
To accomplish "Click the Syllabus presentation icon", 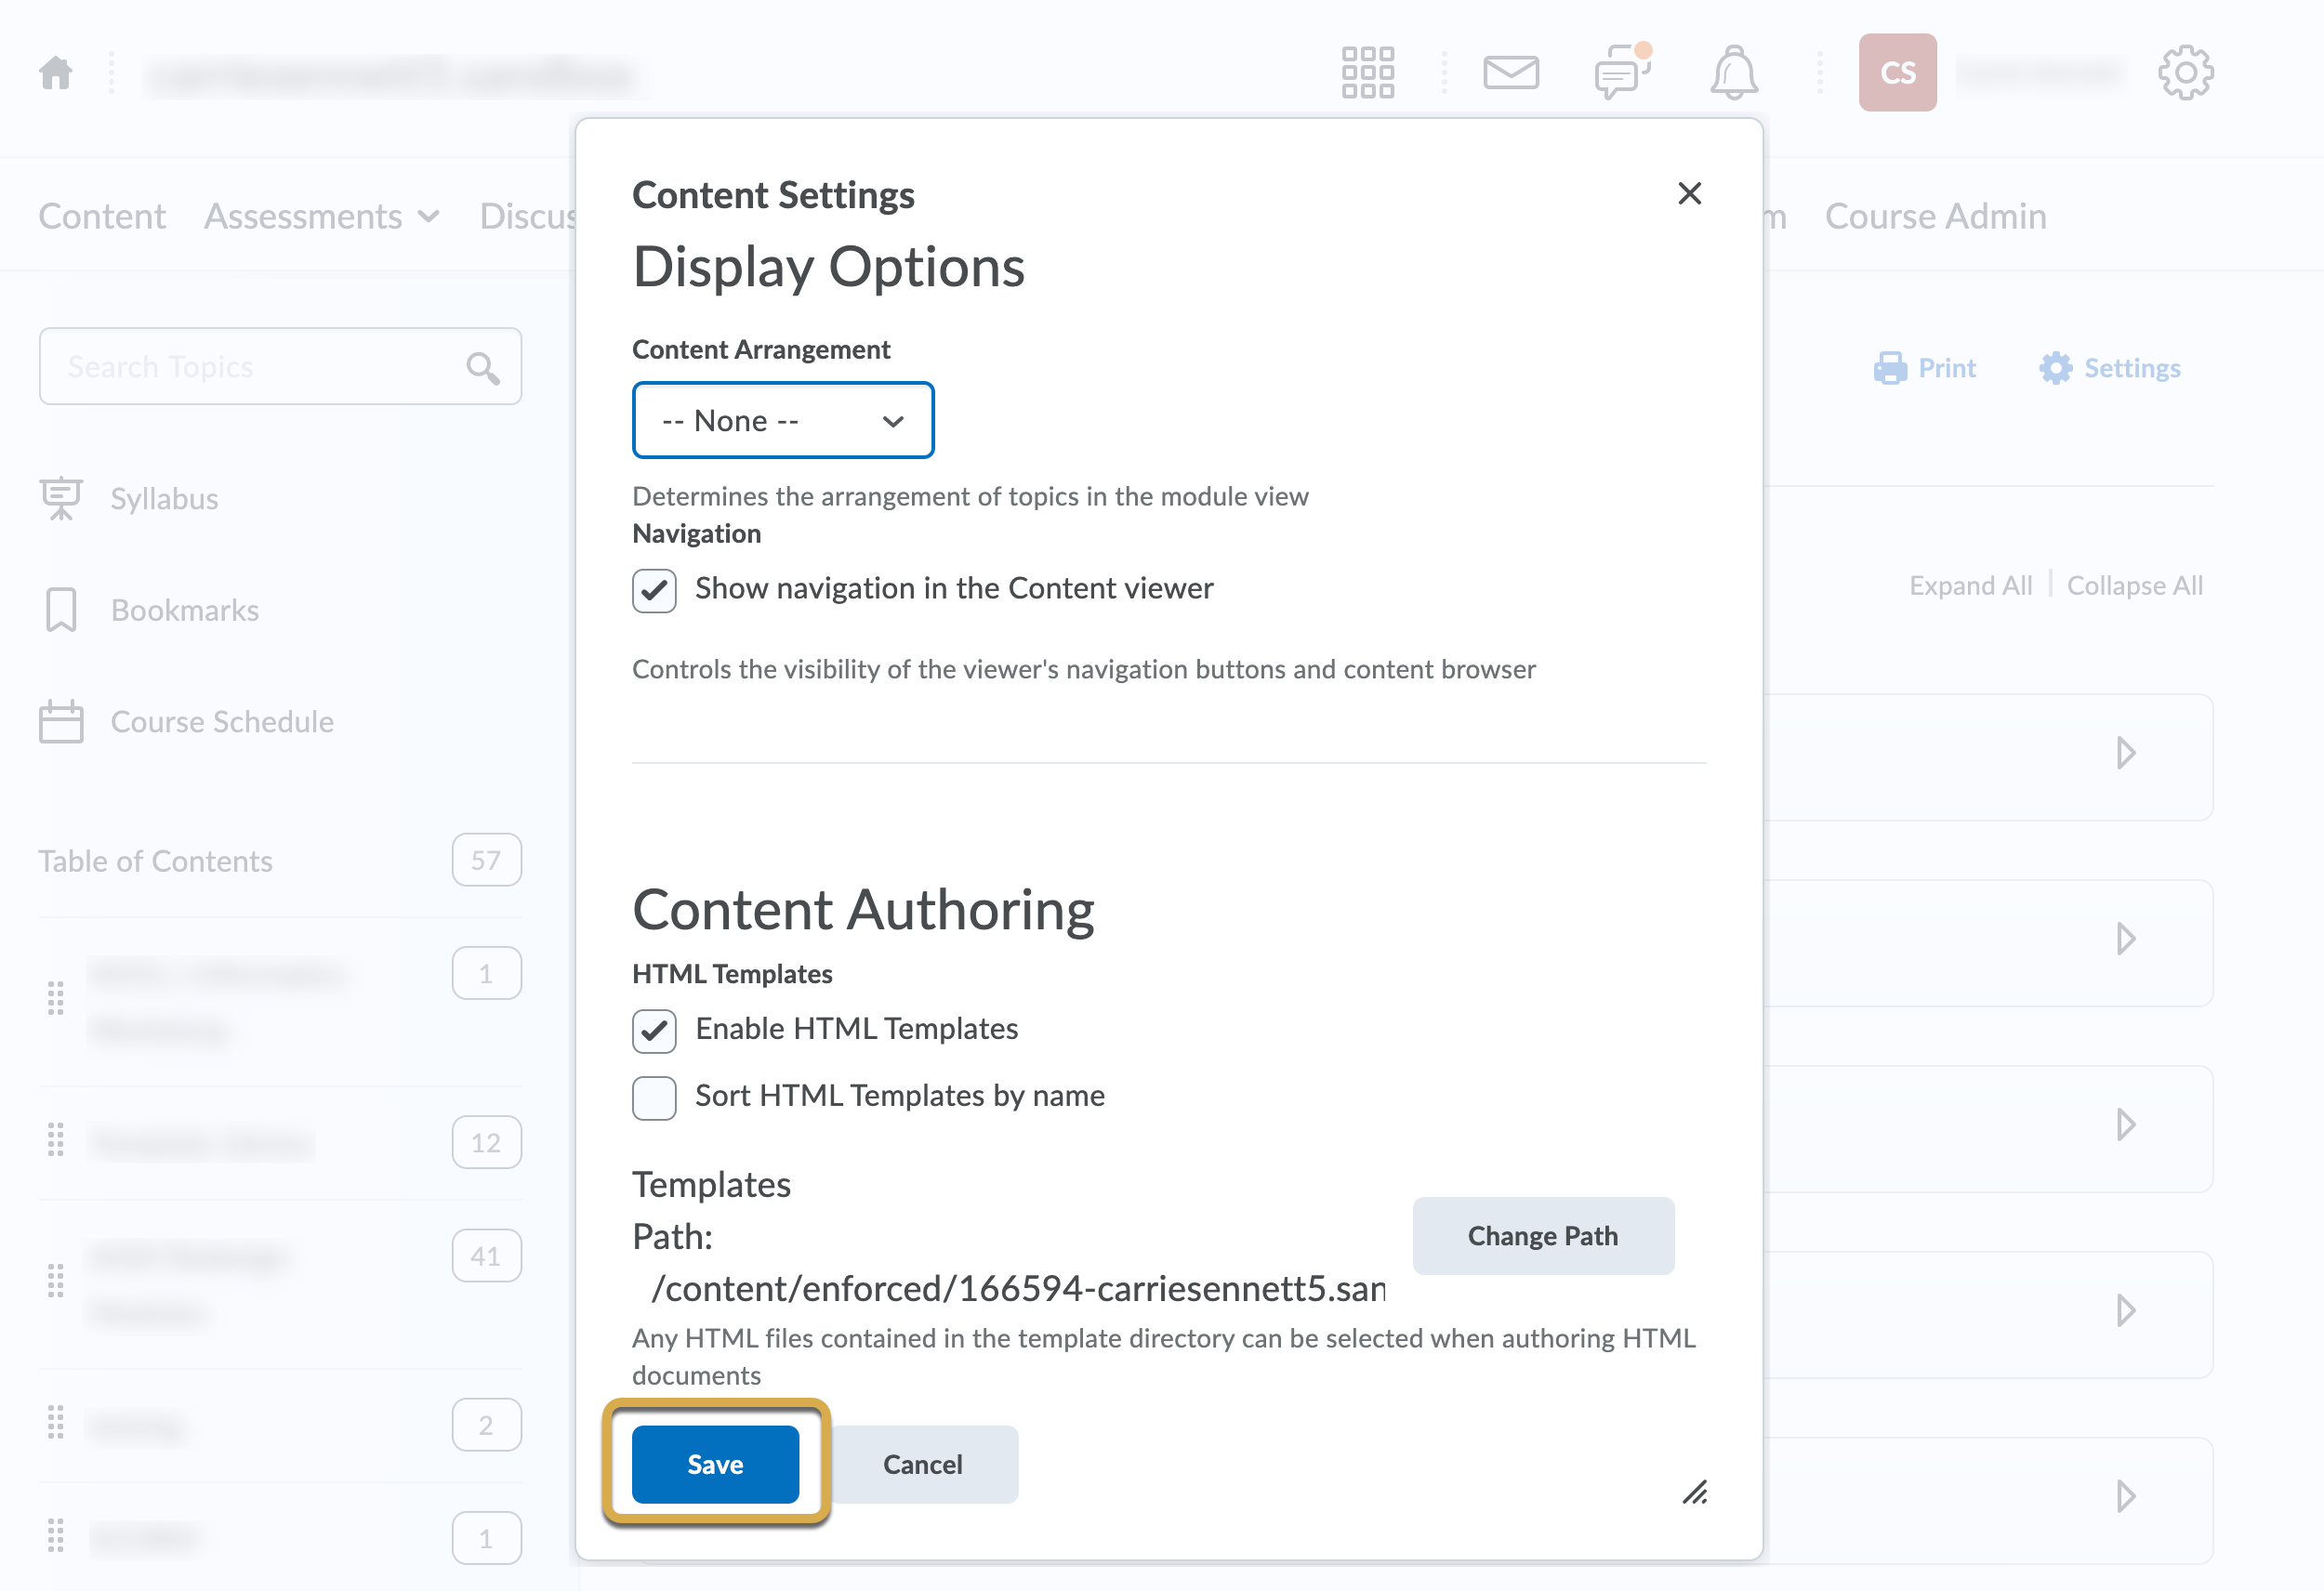I will point(61,498).
